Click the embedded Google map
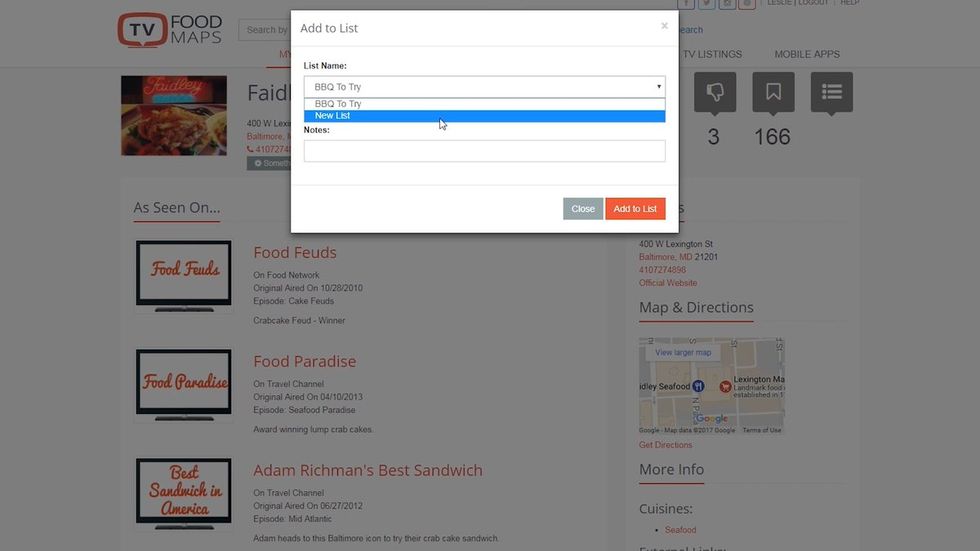The height and width of the screenshot is (551, 980). [x=711, y=385]
